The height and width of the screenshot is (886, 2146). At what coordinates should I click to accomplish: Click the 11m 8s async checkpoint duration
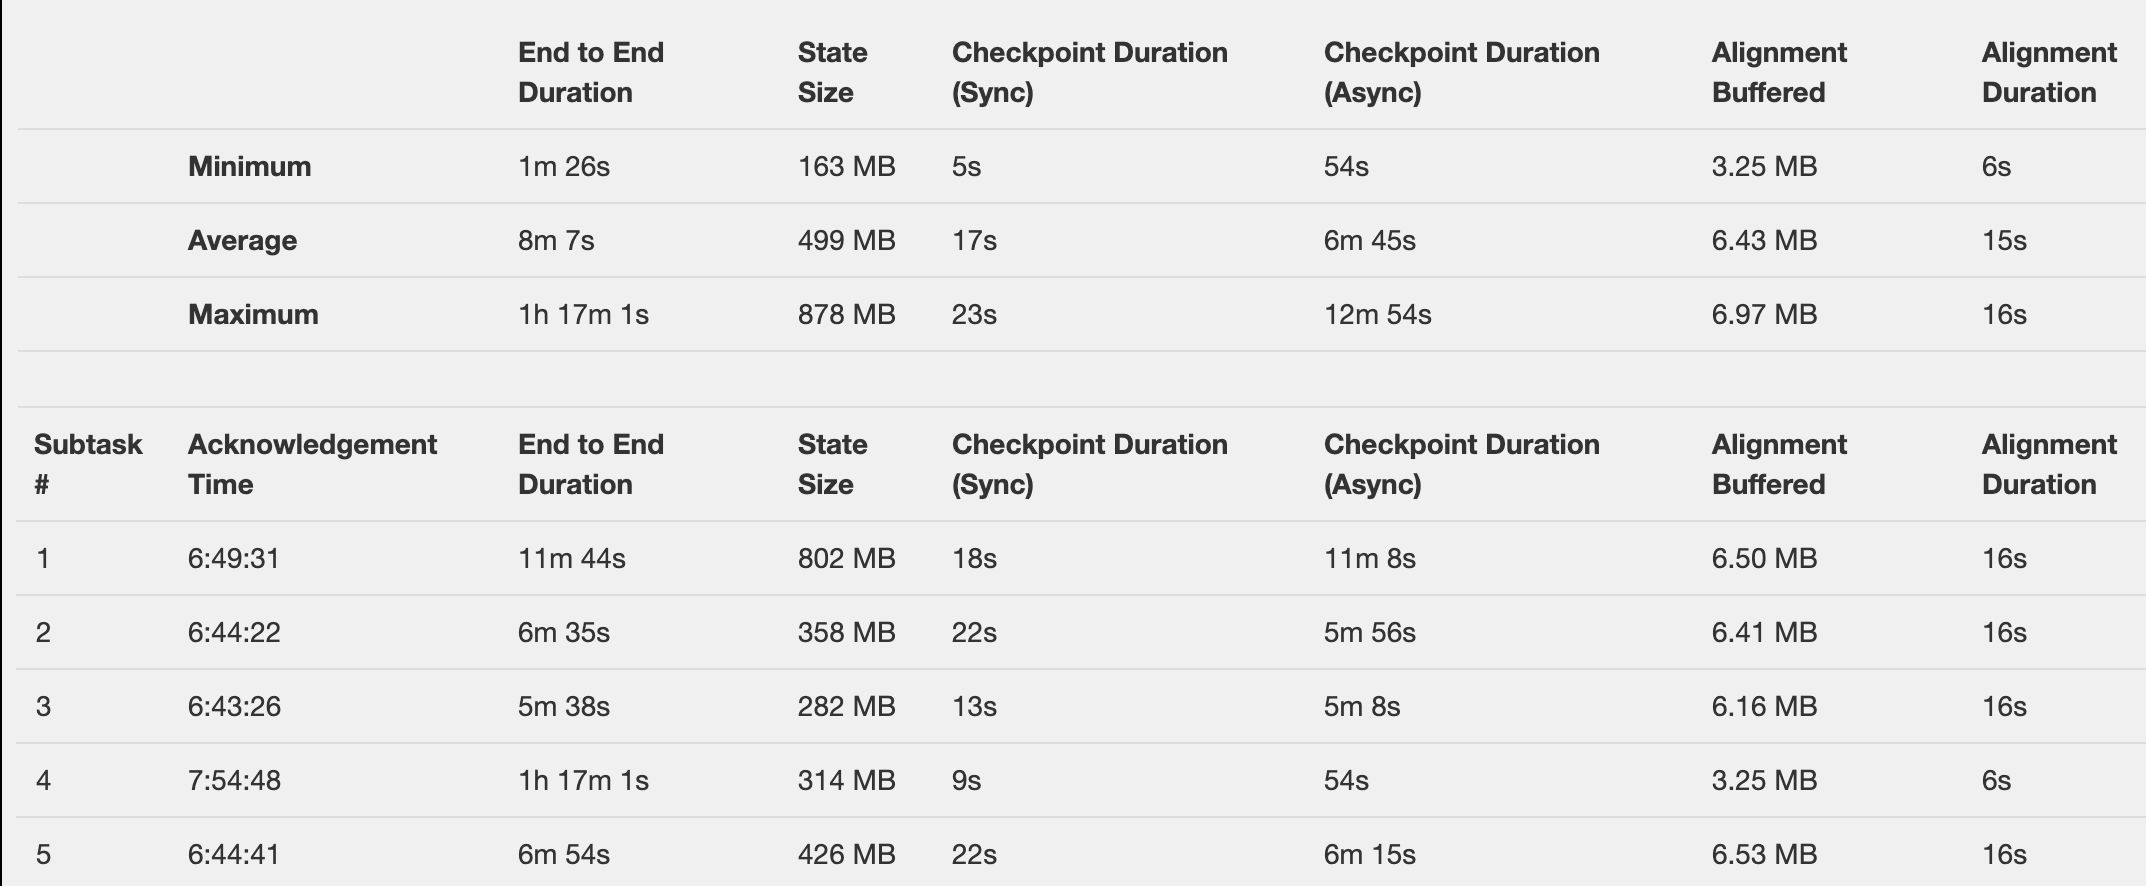click(1369, 558)
